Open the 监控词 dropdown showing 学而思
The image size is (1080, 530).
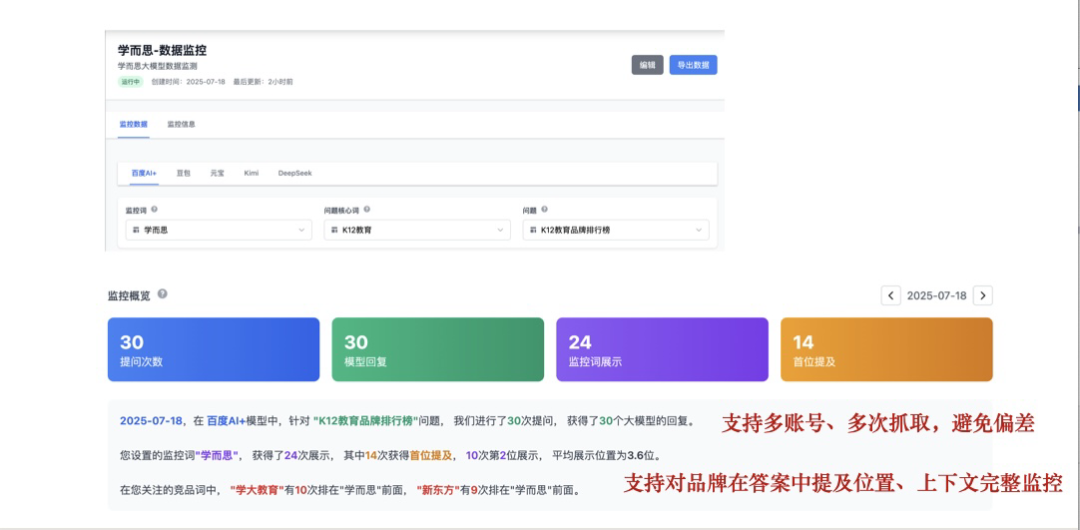point(218,230)
